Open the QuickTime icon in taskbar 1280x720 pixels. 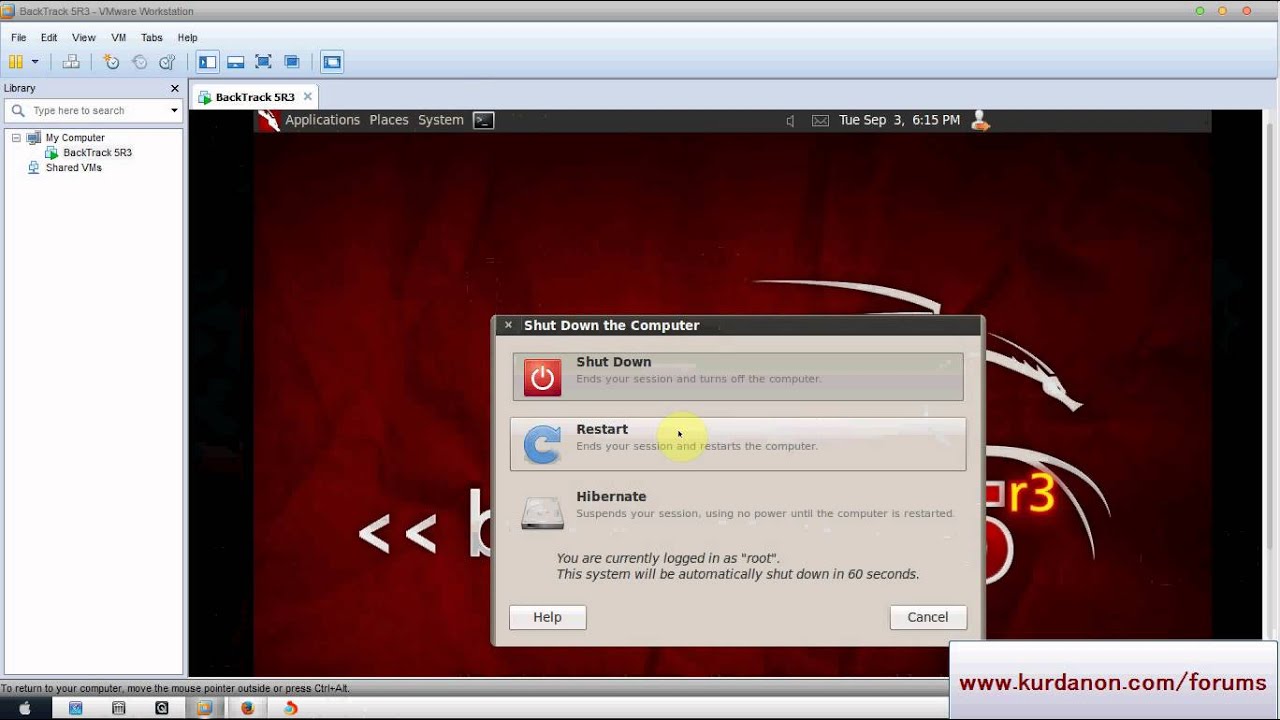162,708
